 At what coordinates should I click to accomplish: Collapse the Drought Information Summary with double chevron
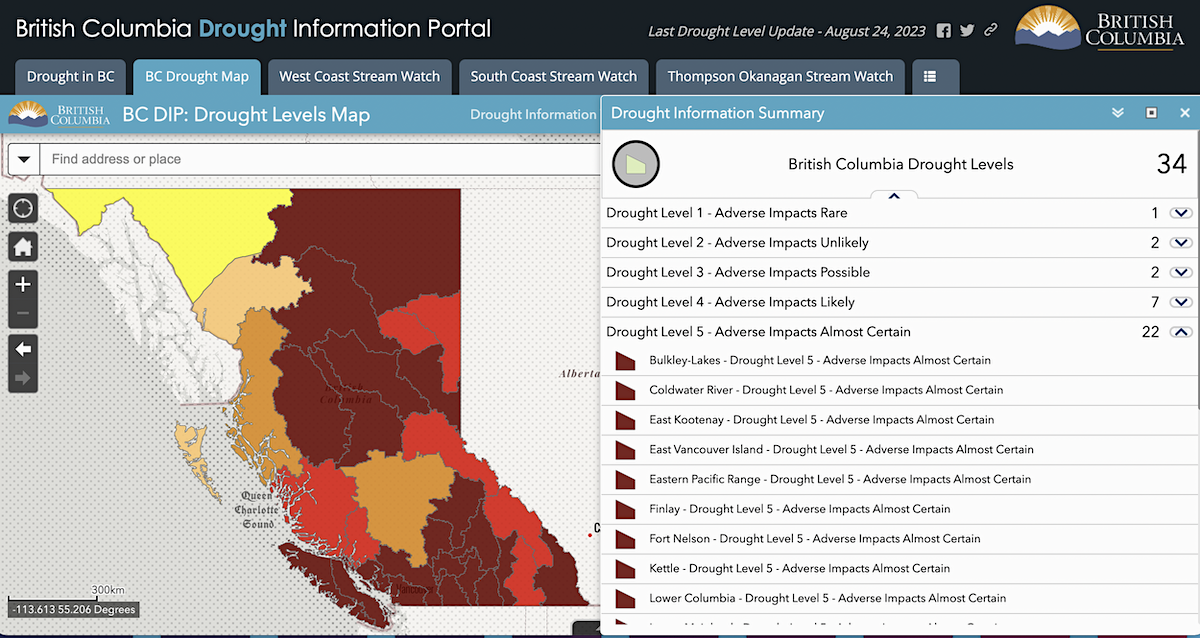(1118, 113)
